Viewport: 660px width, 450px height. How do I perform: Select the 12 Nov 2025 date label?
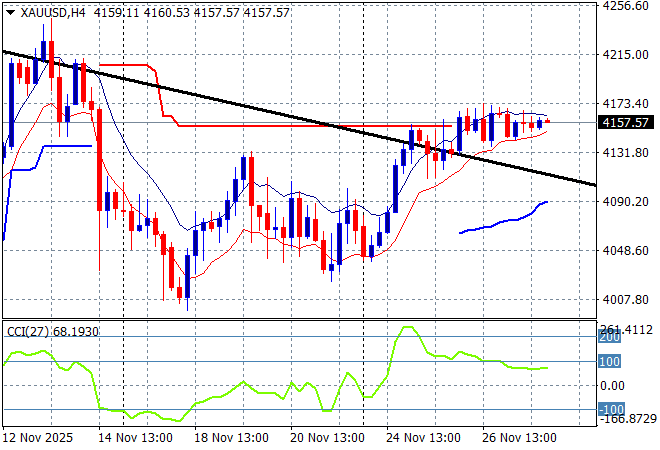pyautogui.click(x=38, y=438)
